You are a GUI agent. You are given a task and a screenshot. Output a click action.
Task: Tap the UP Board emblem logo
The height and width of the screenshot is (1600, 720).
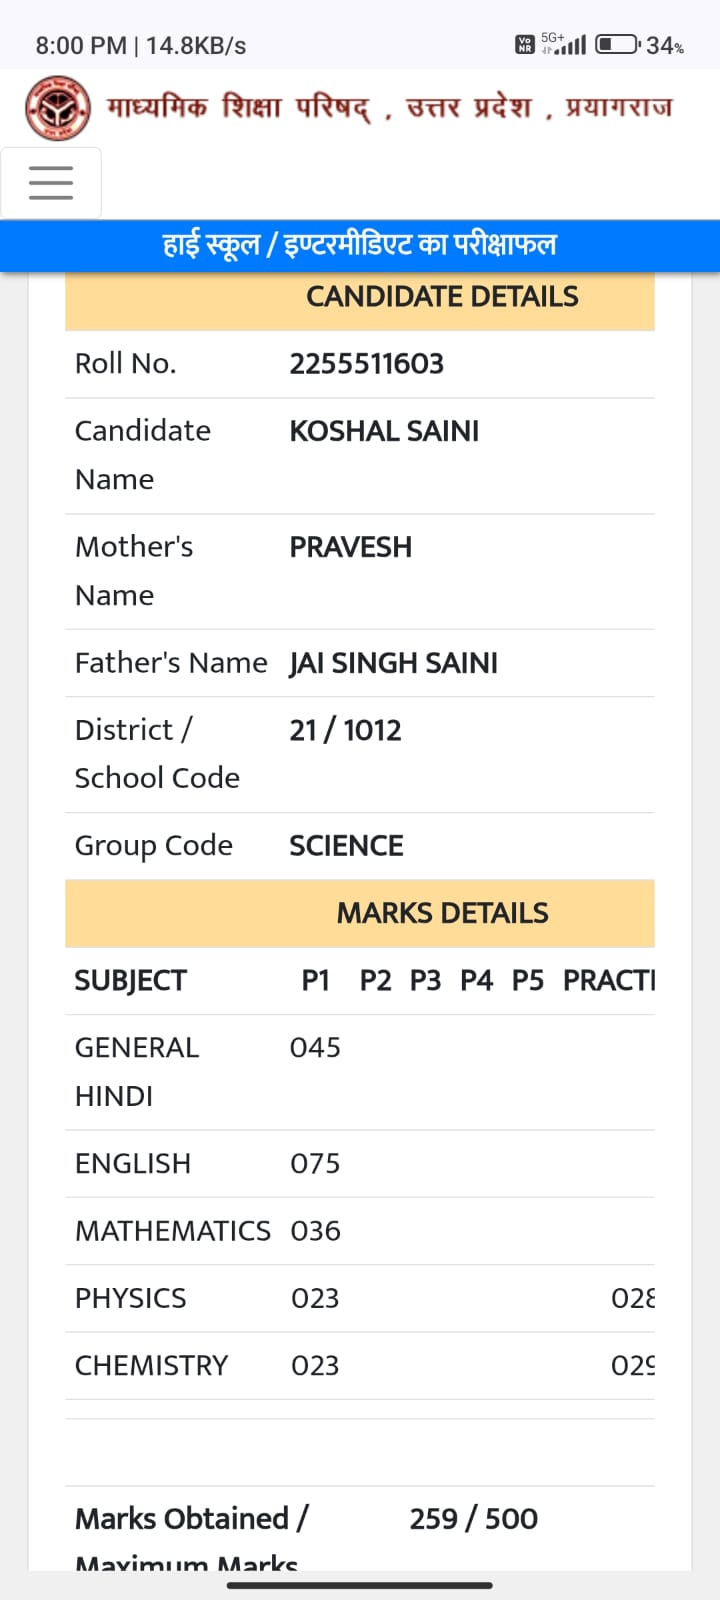tap(58, 108)
